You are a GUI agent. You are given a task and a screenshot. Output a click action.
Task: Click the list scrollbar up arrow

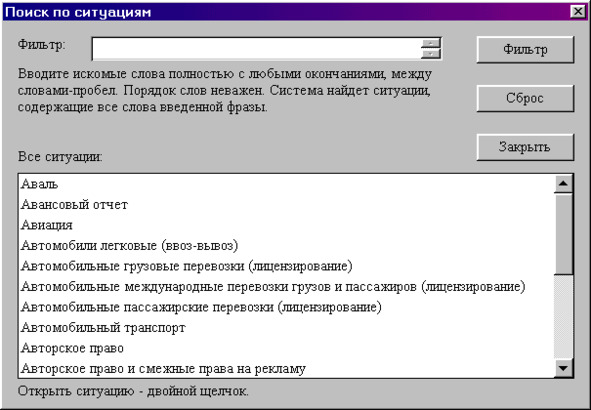(563, 184)
